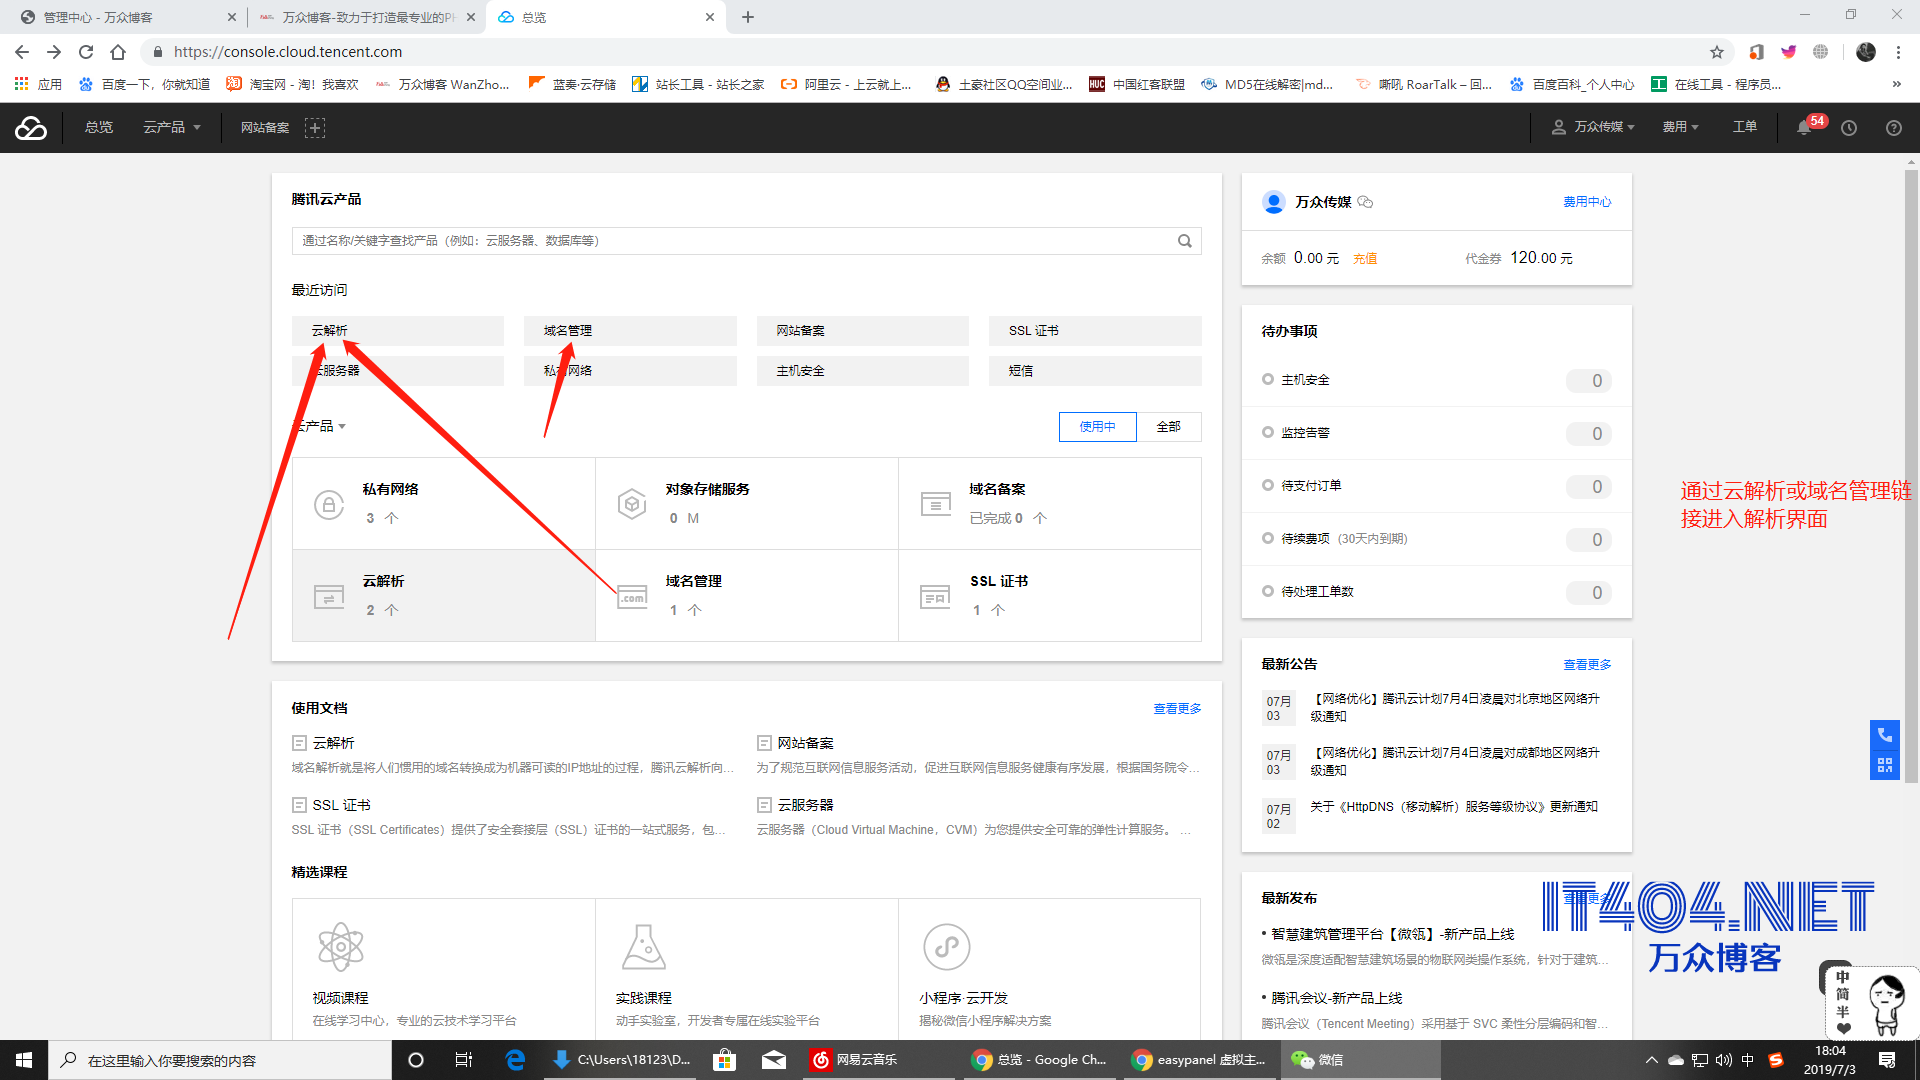Open a new browser tab

(x=748, y=17)
